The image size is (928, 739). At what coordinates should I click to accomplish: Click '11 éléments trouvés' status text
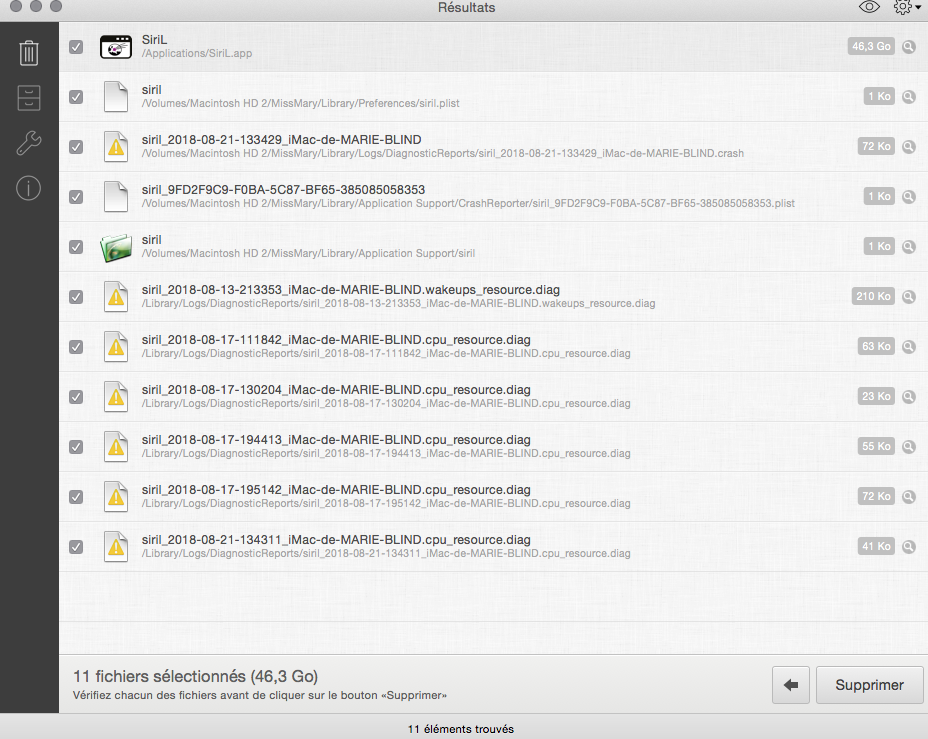tap(460, 729)
